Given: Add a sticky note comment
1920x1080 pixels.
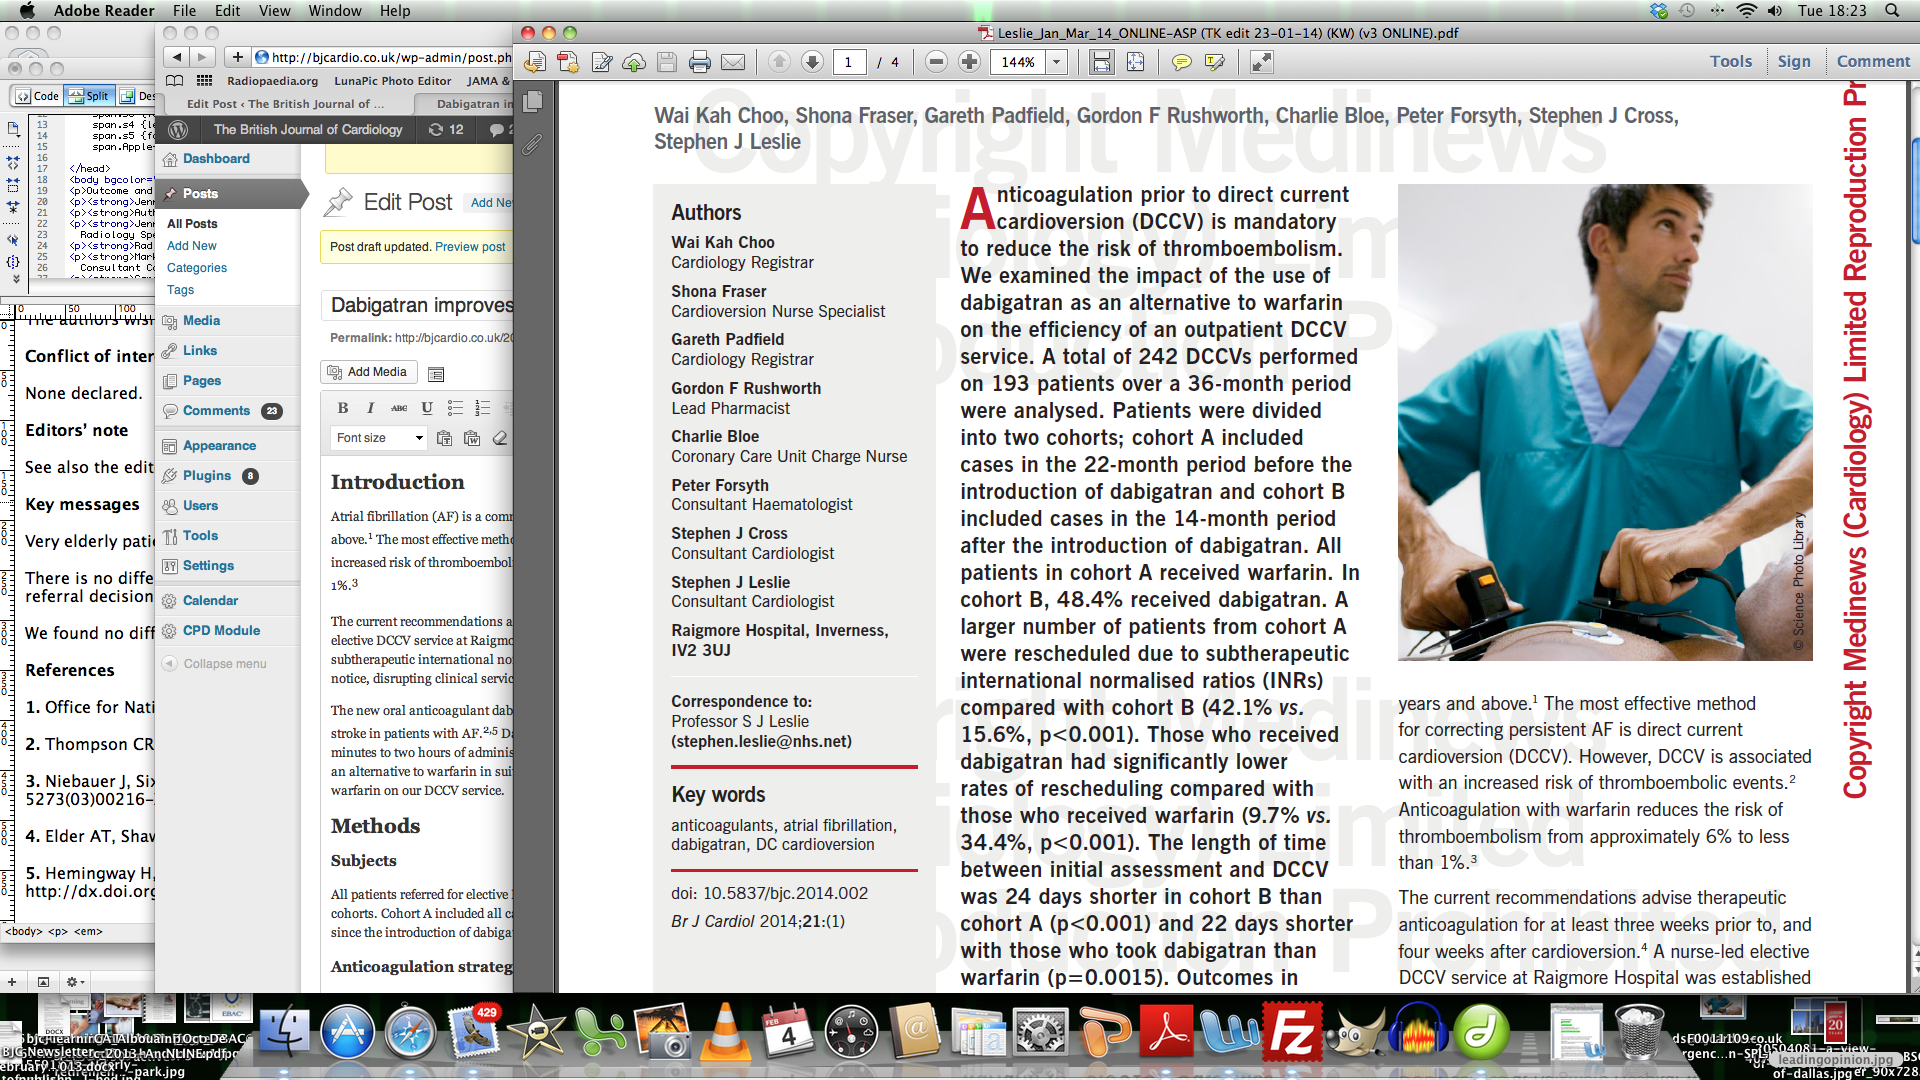Looking at the screenshot, I should [1181, 62].
